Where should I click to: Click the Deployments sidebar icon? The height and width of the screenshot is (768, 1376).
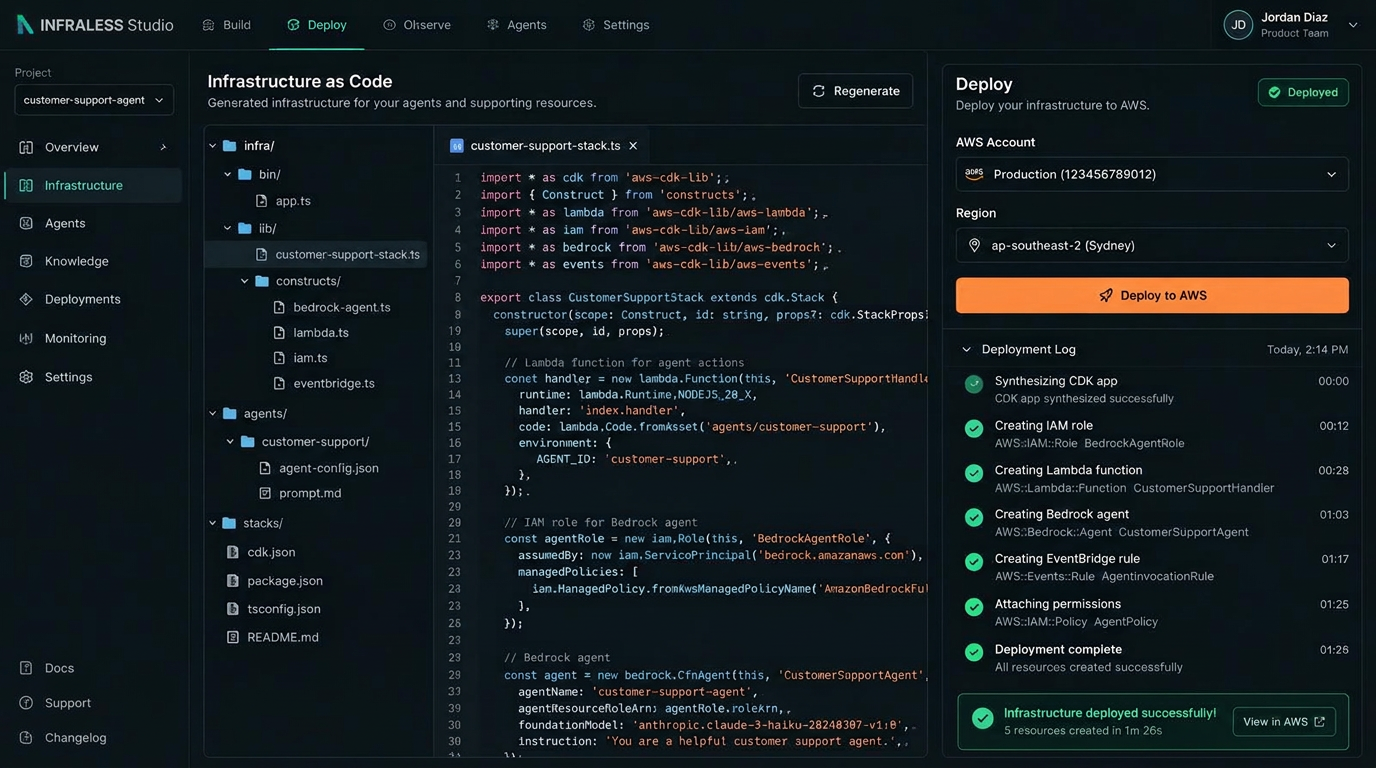pos(26,299)
